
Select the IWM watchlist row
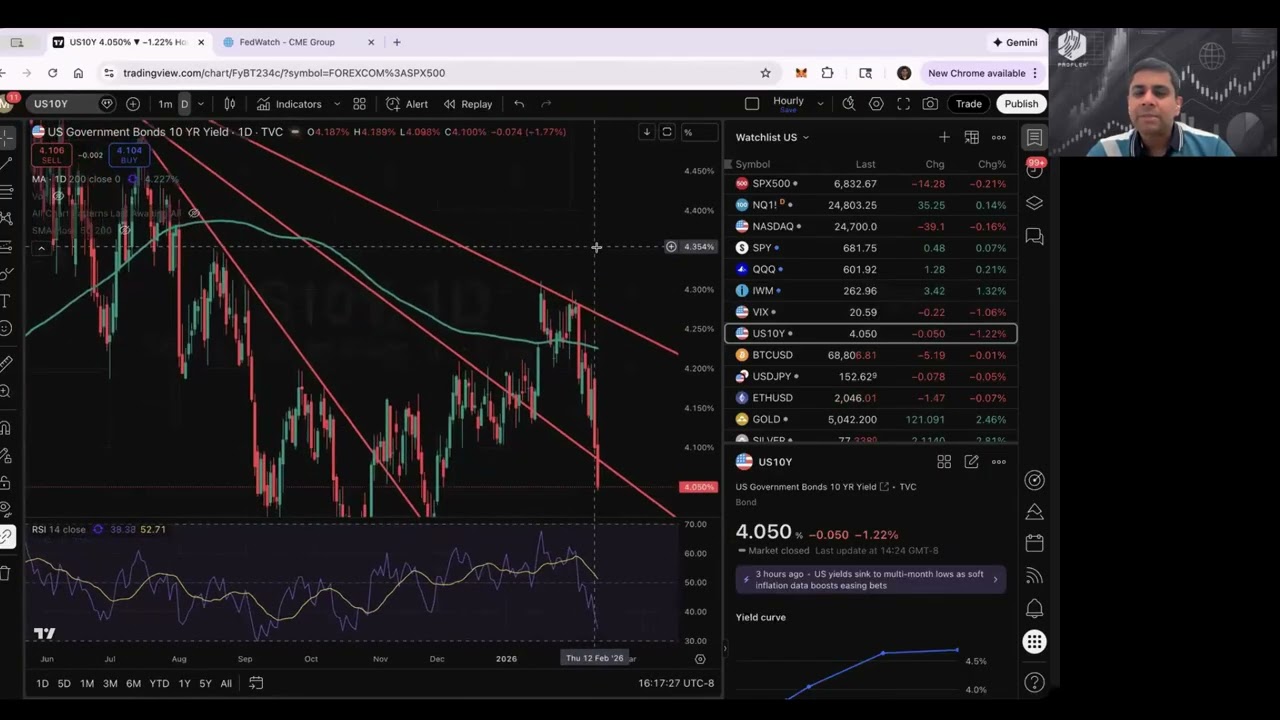[871, 291]
